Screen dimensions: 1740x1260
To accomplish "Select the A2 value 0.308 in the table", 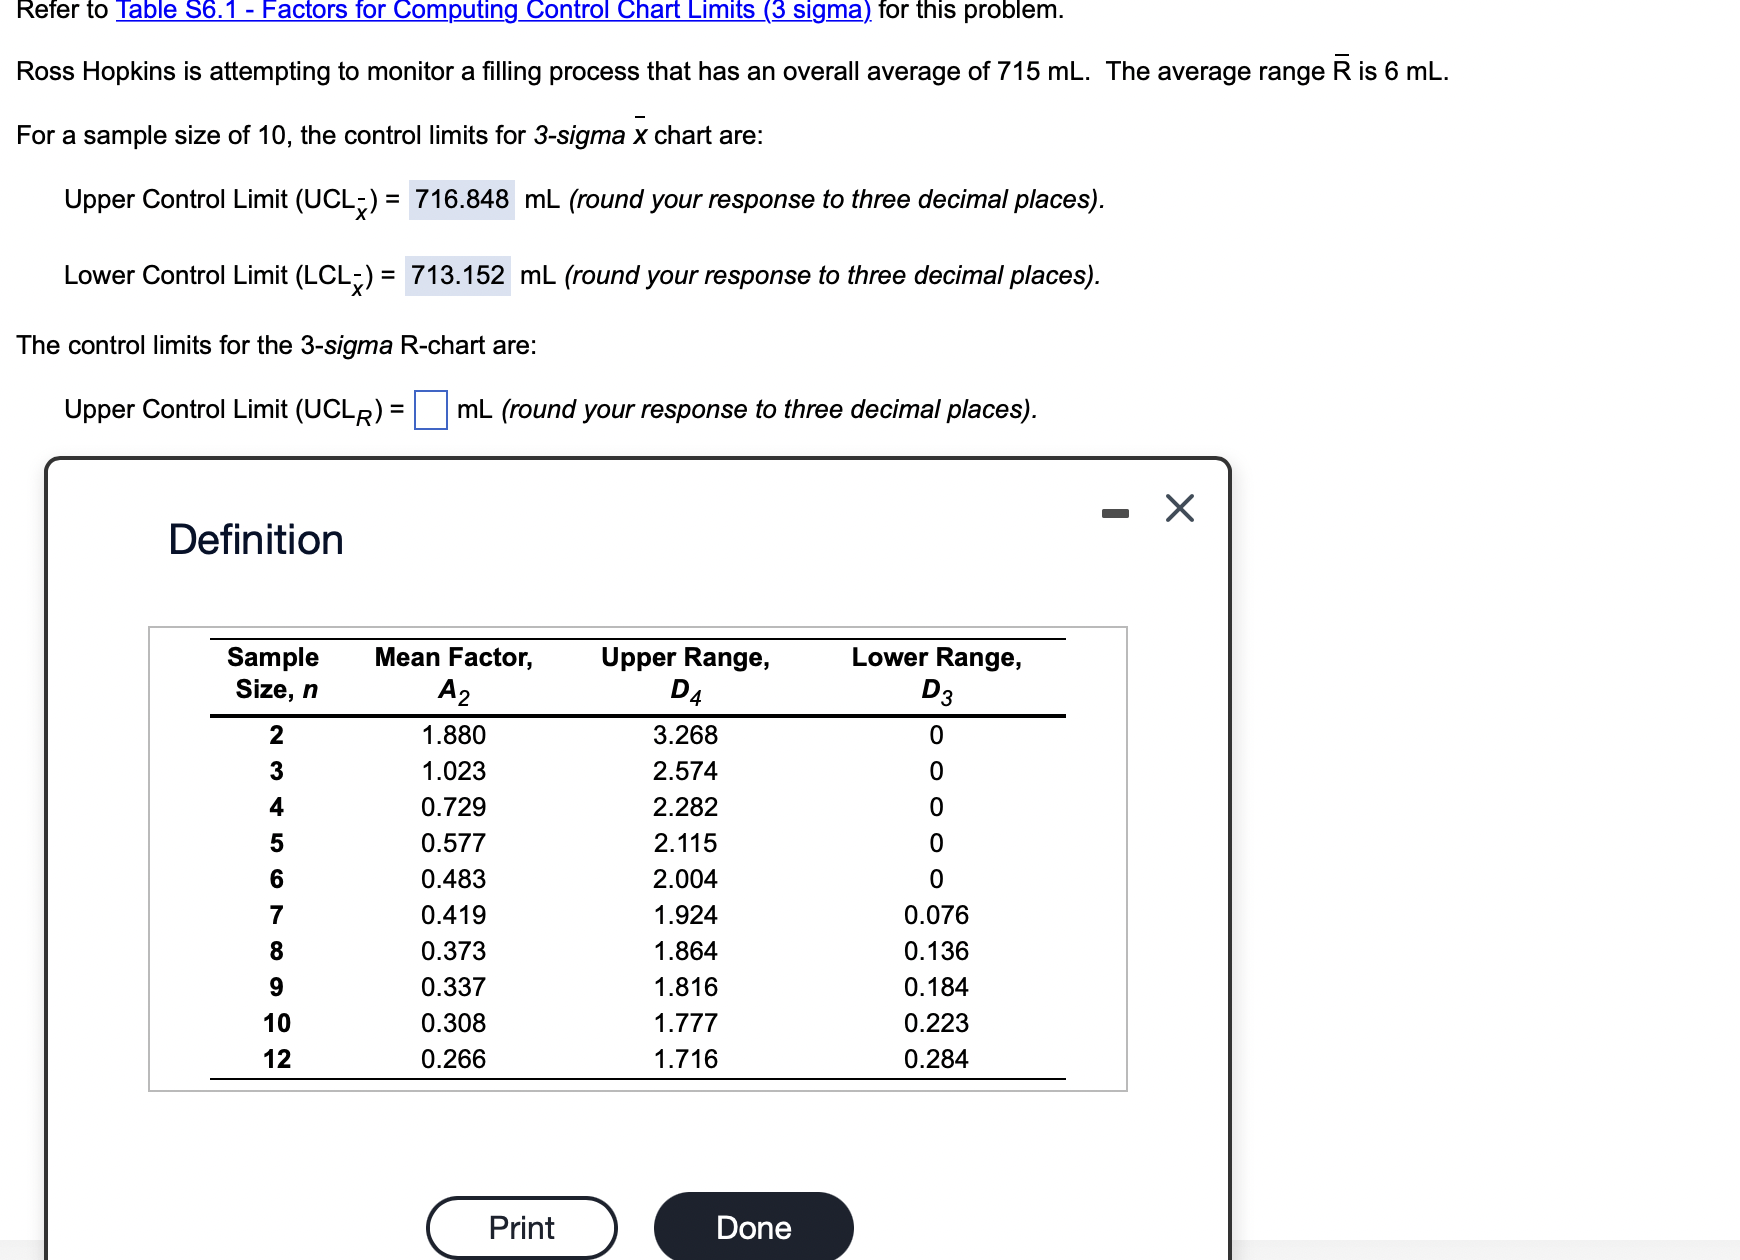I will pos(453,1022).
